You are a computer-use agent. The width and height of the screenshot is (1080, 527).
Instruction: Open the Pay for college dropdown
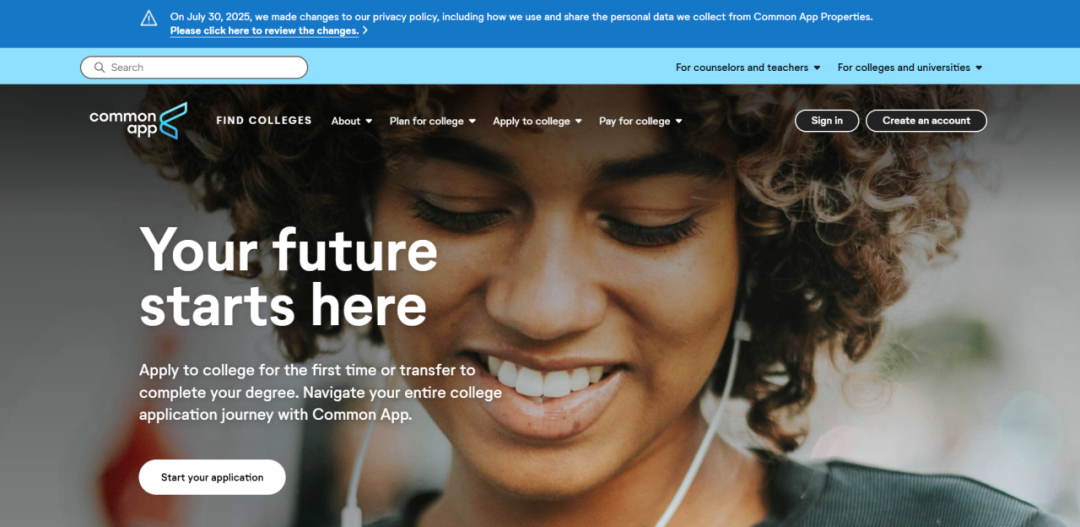pos(641,121)
